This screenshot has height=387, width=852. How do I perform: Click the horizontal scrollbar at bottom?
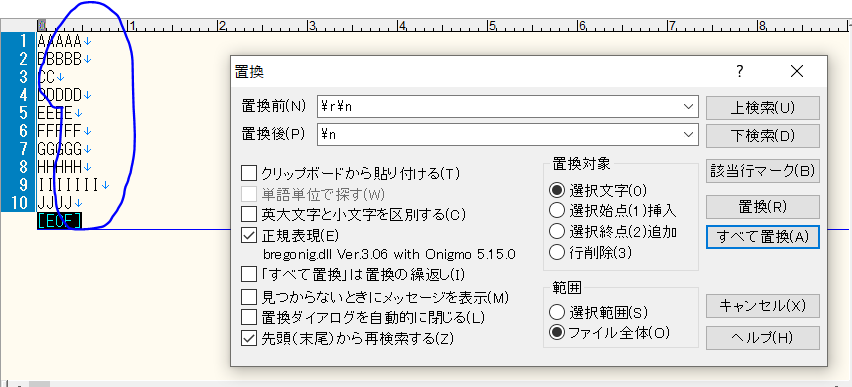[x=426, y=384]
